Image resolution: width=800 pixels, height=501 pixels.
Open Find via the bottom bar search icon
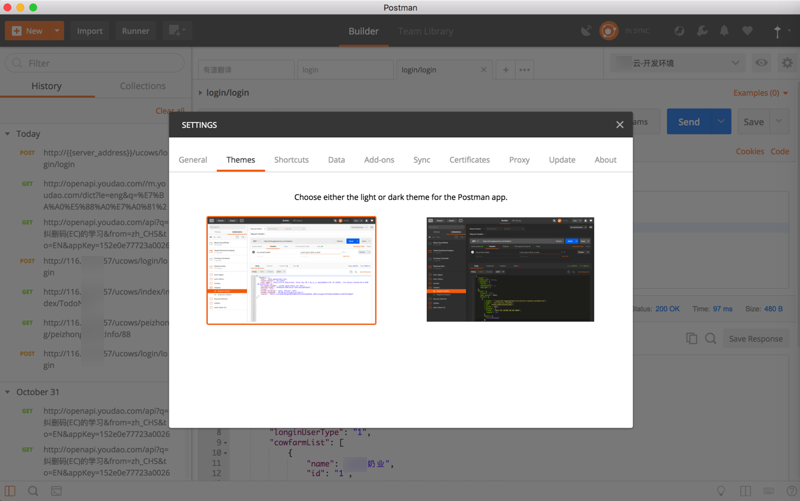coord(33,491)
